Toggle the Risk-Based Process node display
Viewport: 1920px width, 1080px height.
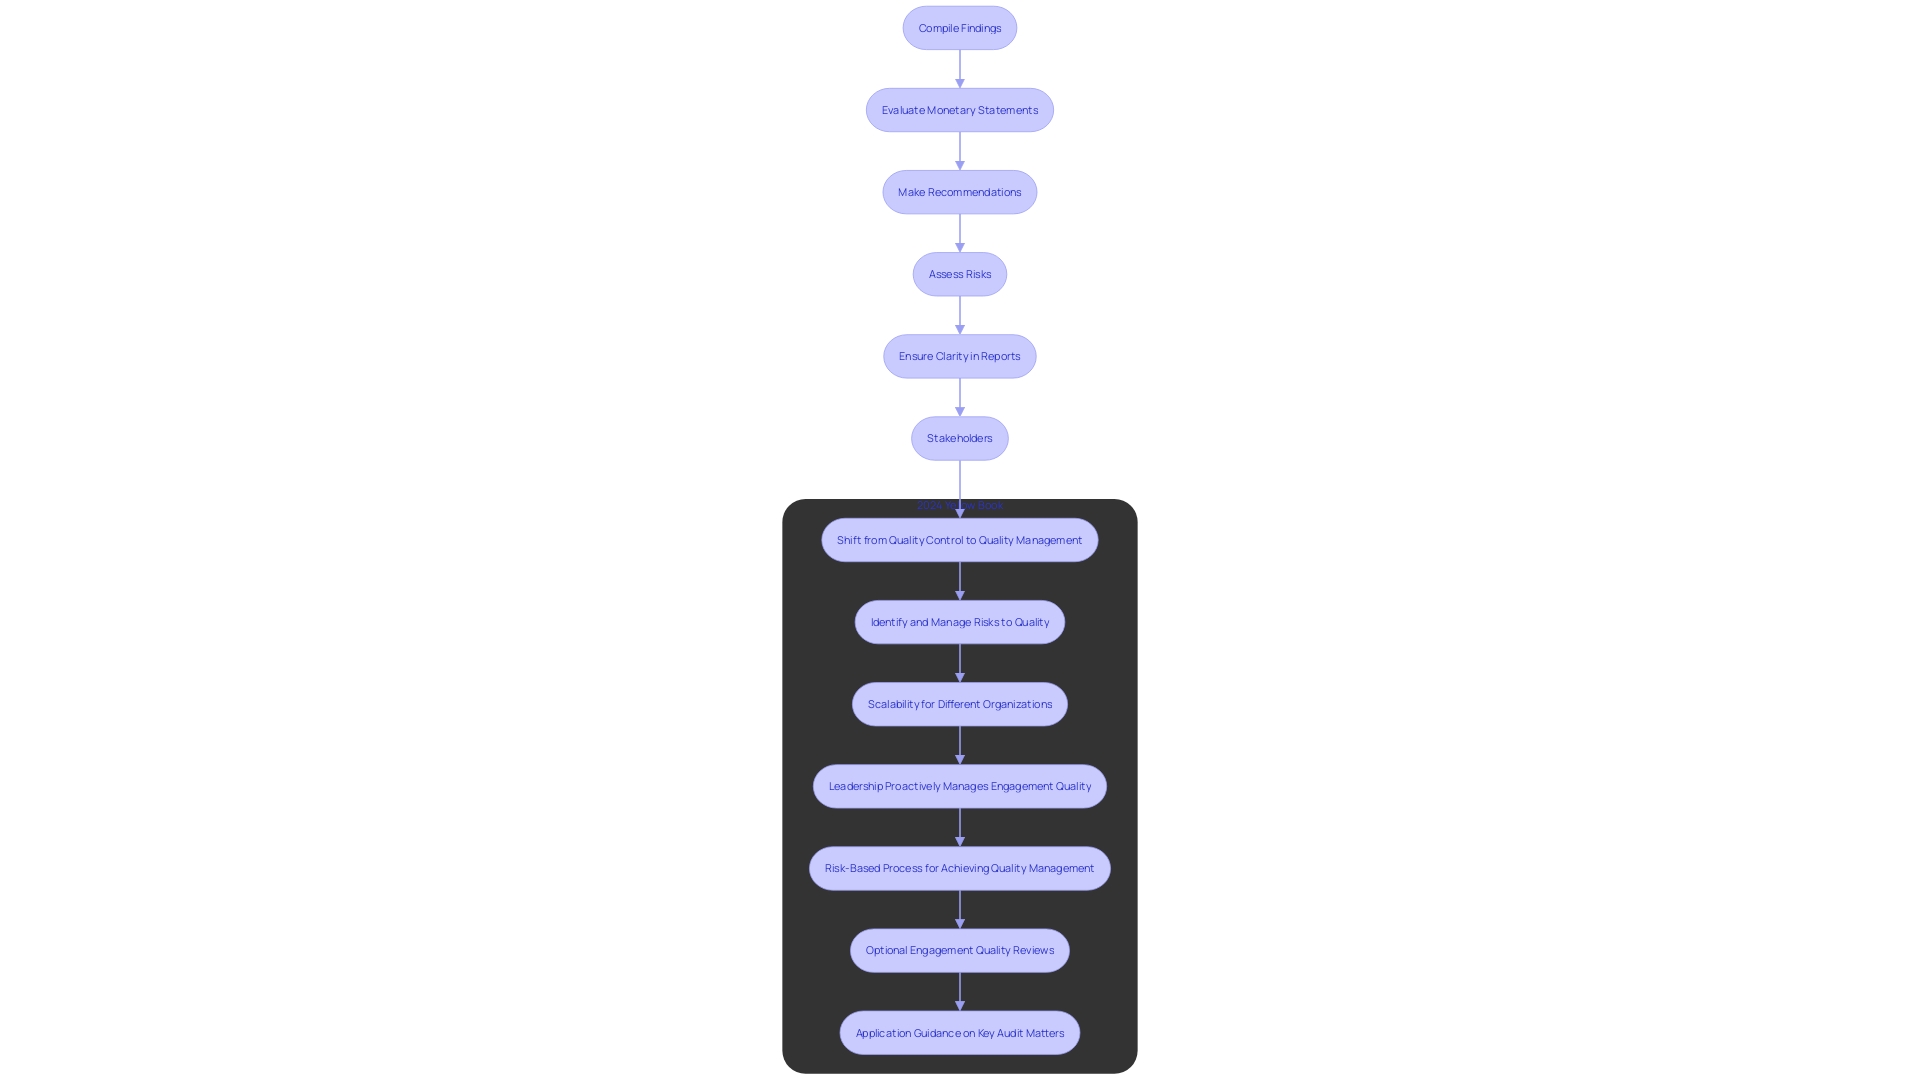pos(959,868)
